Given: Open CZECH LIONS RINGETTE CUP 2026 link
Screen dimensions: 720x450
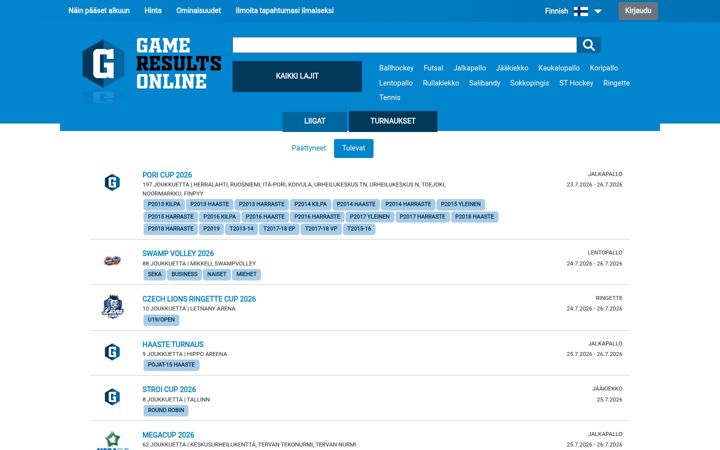Looking at the screenshot, I should tap(199, 299).
